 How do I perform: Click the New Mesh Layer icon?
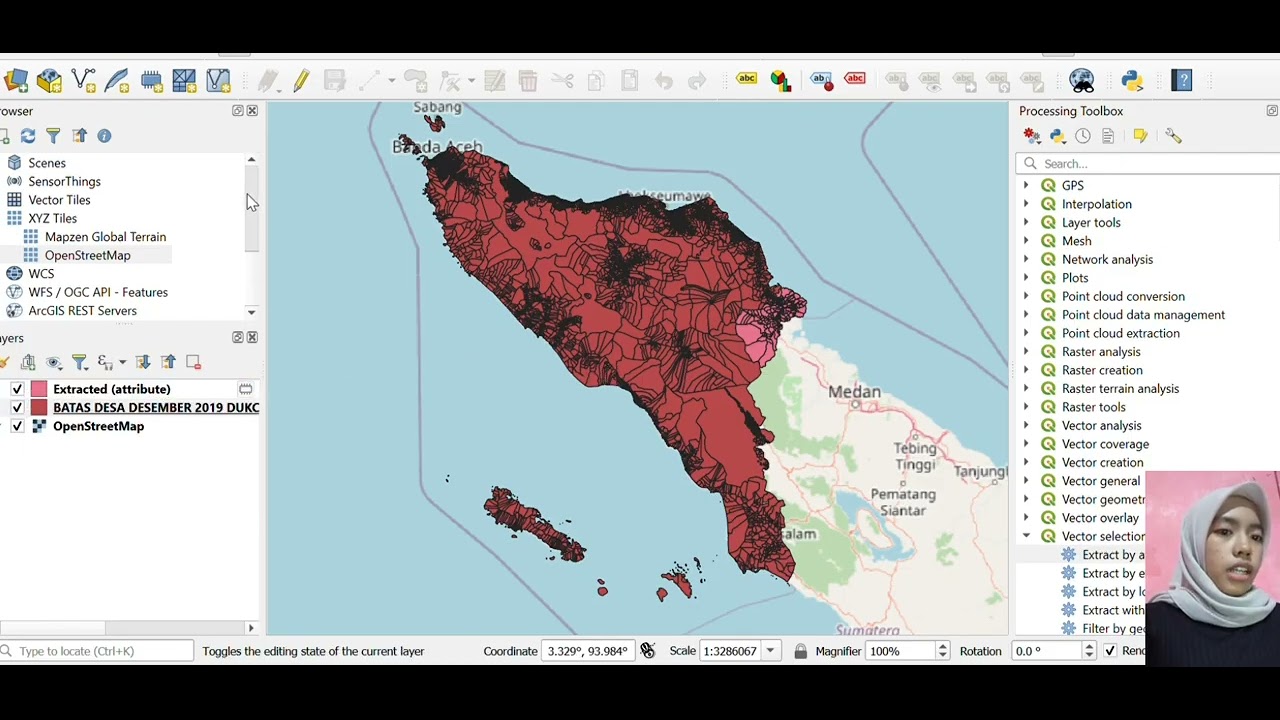[x=184, y=81]
